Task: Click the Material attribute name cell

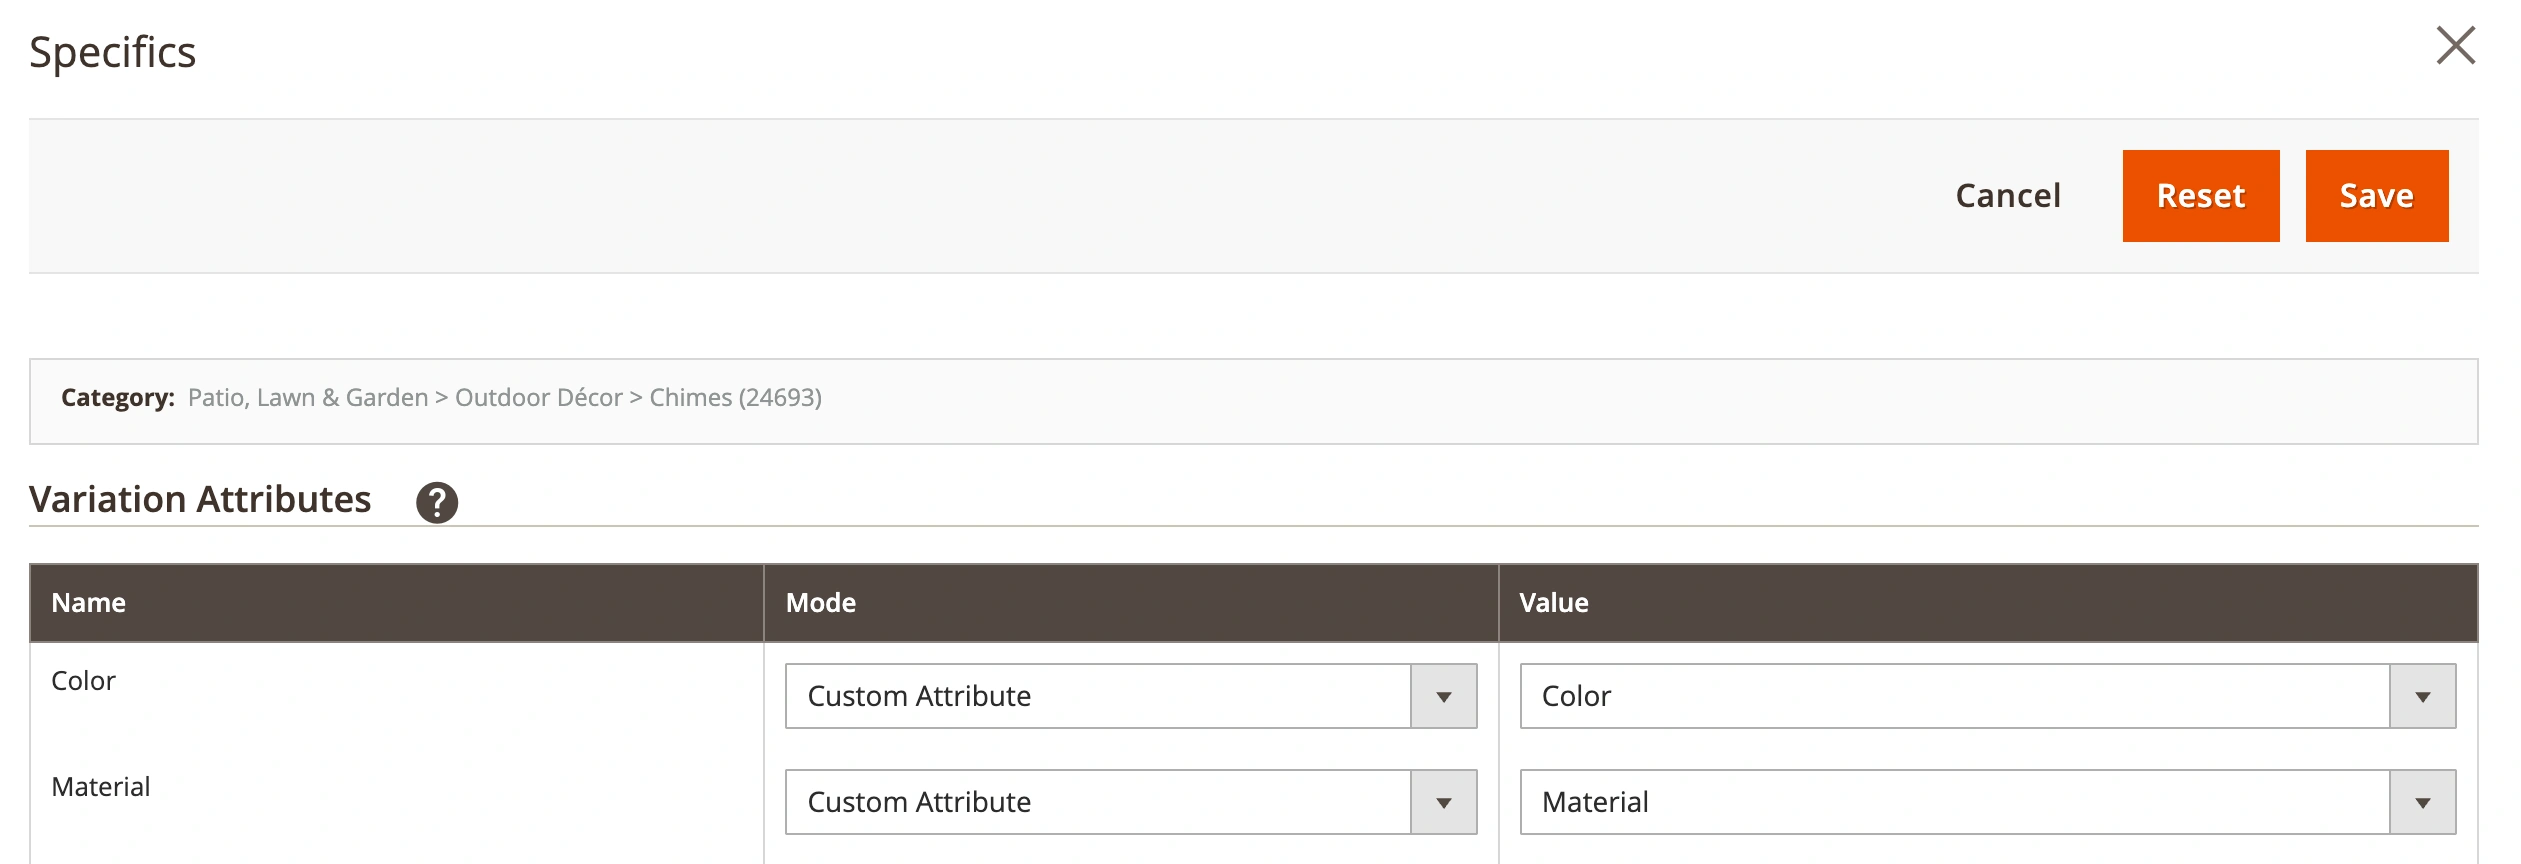Action: (101, 787)
